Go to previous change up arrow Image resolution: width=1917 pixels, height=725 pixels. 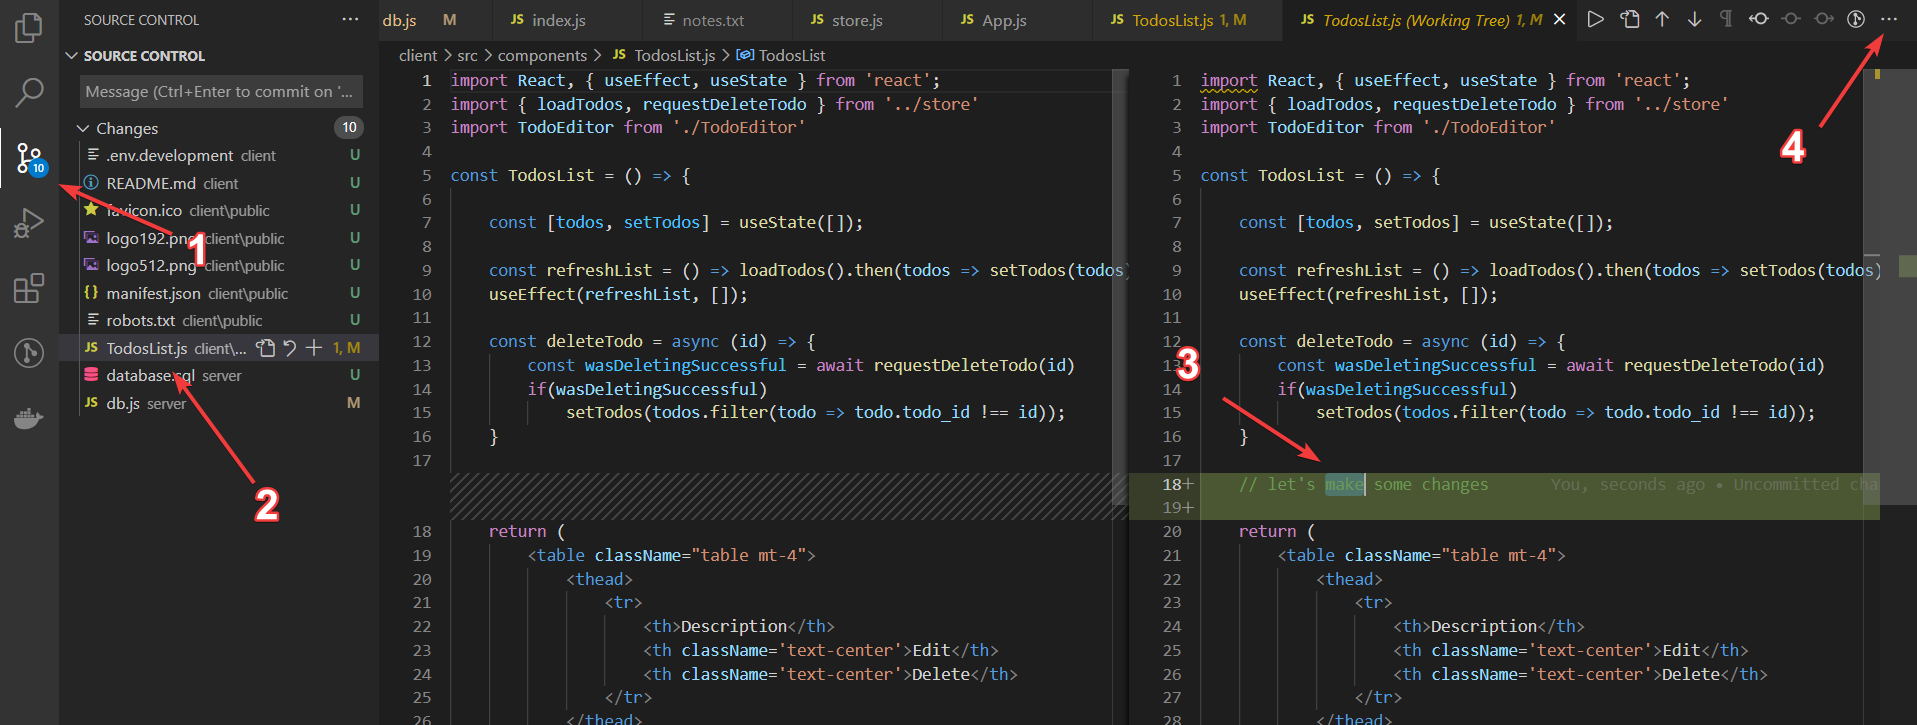[x=1662, y=19]
